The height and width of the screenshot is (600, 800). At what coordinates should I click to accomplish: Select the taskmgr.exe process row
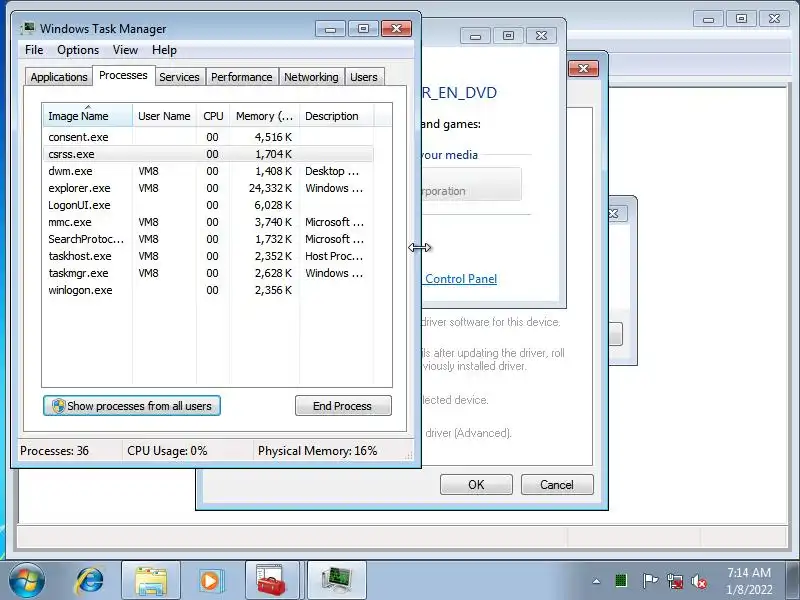pyautogui.click(x=208, y=273)
